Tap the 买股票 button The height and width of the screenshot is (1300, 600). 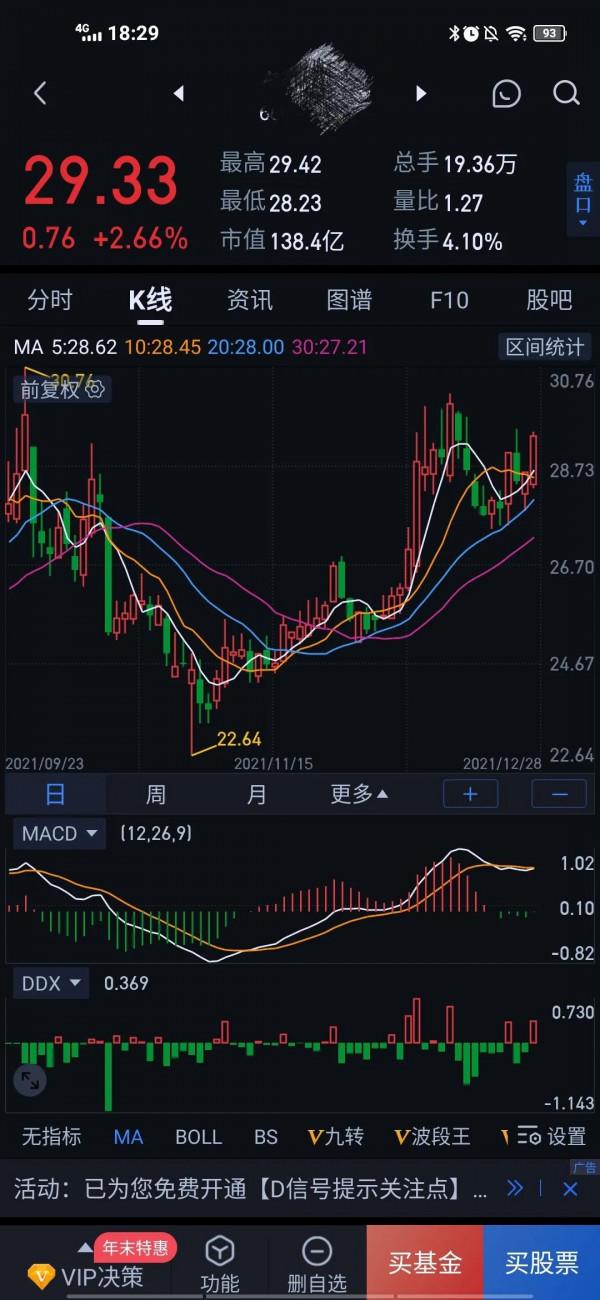click(x=541, y=1262)
